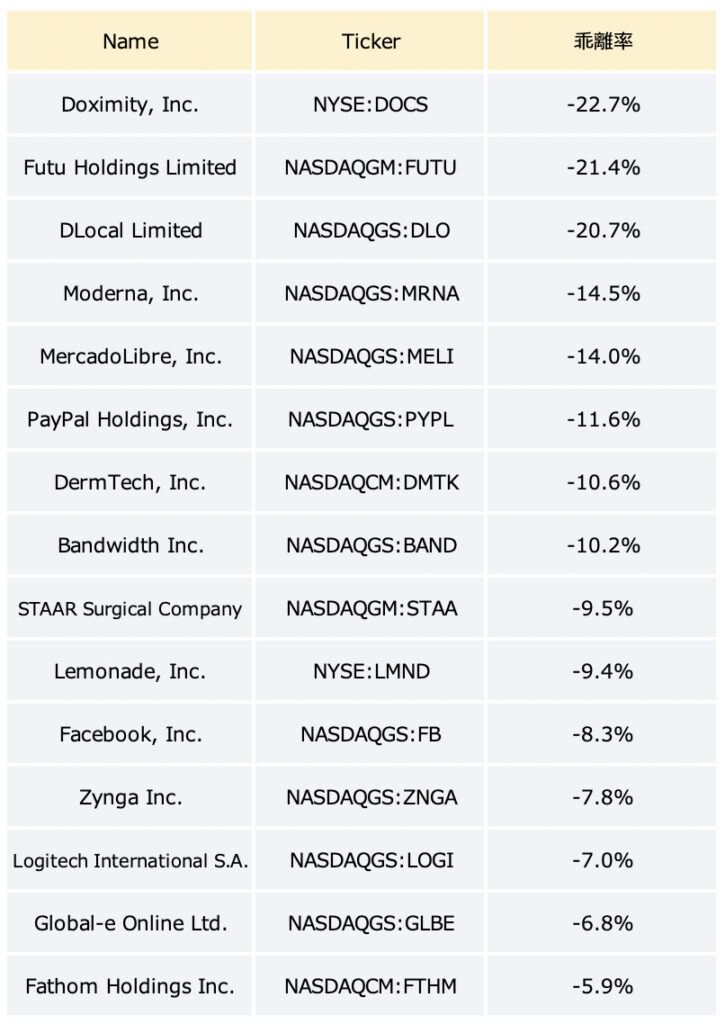Screen dimensions: 725x1024
Task: Click the NASDAQGS:DLO ticker cell
Action: point(370,230)
